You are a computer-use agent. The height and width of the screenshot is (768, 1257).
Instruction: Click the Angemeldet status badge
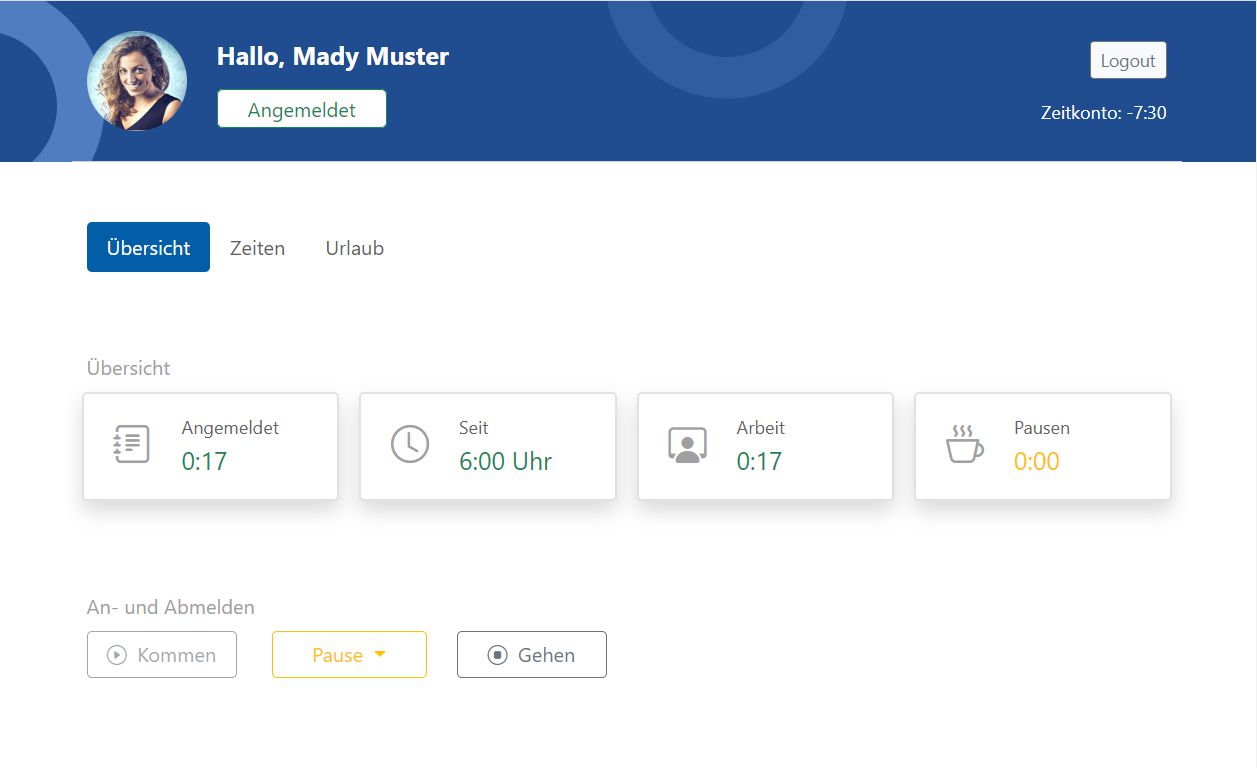tap(301, 110)
